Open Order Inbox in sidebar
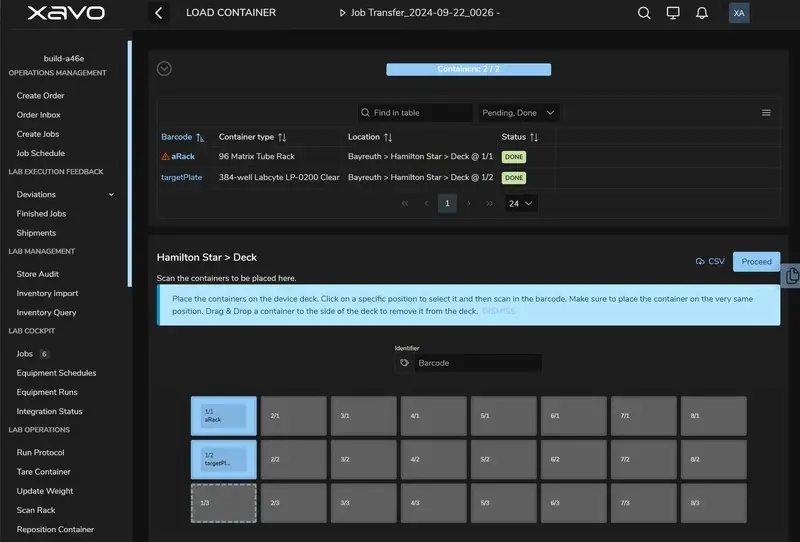The height and width of the screenshot is (542, 800). point(38,115)
